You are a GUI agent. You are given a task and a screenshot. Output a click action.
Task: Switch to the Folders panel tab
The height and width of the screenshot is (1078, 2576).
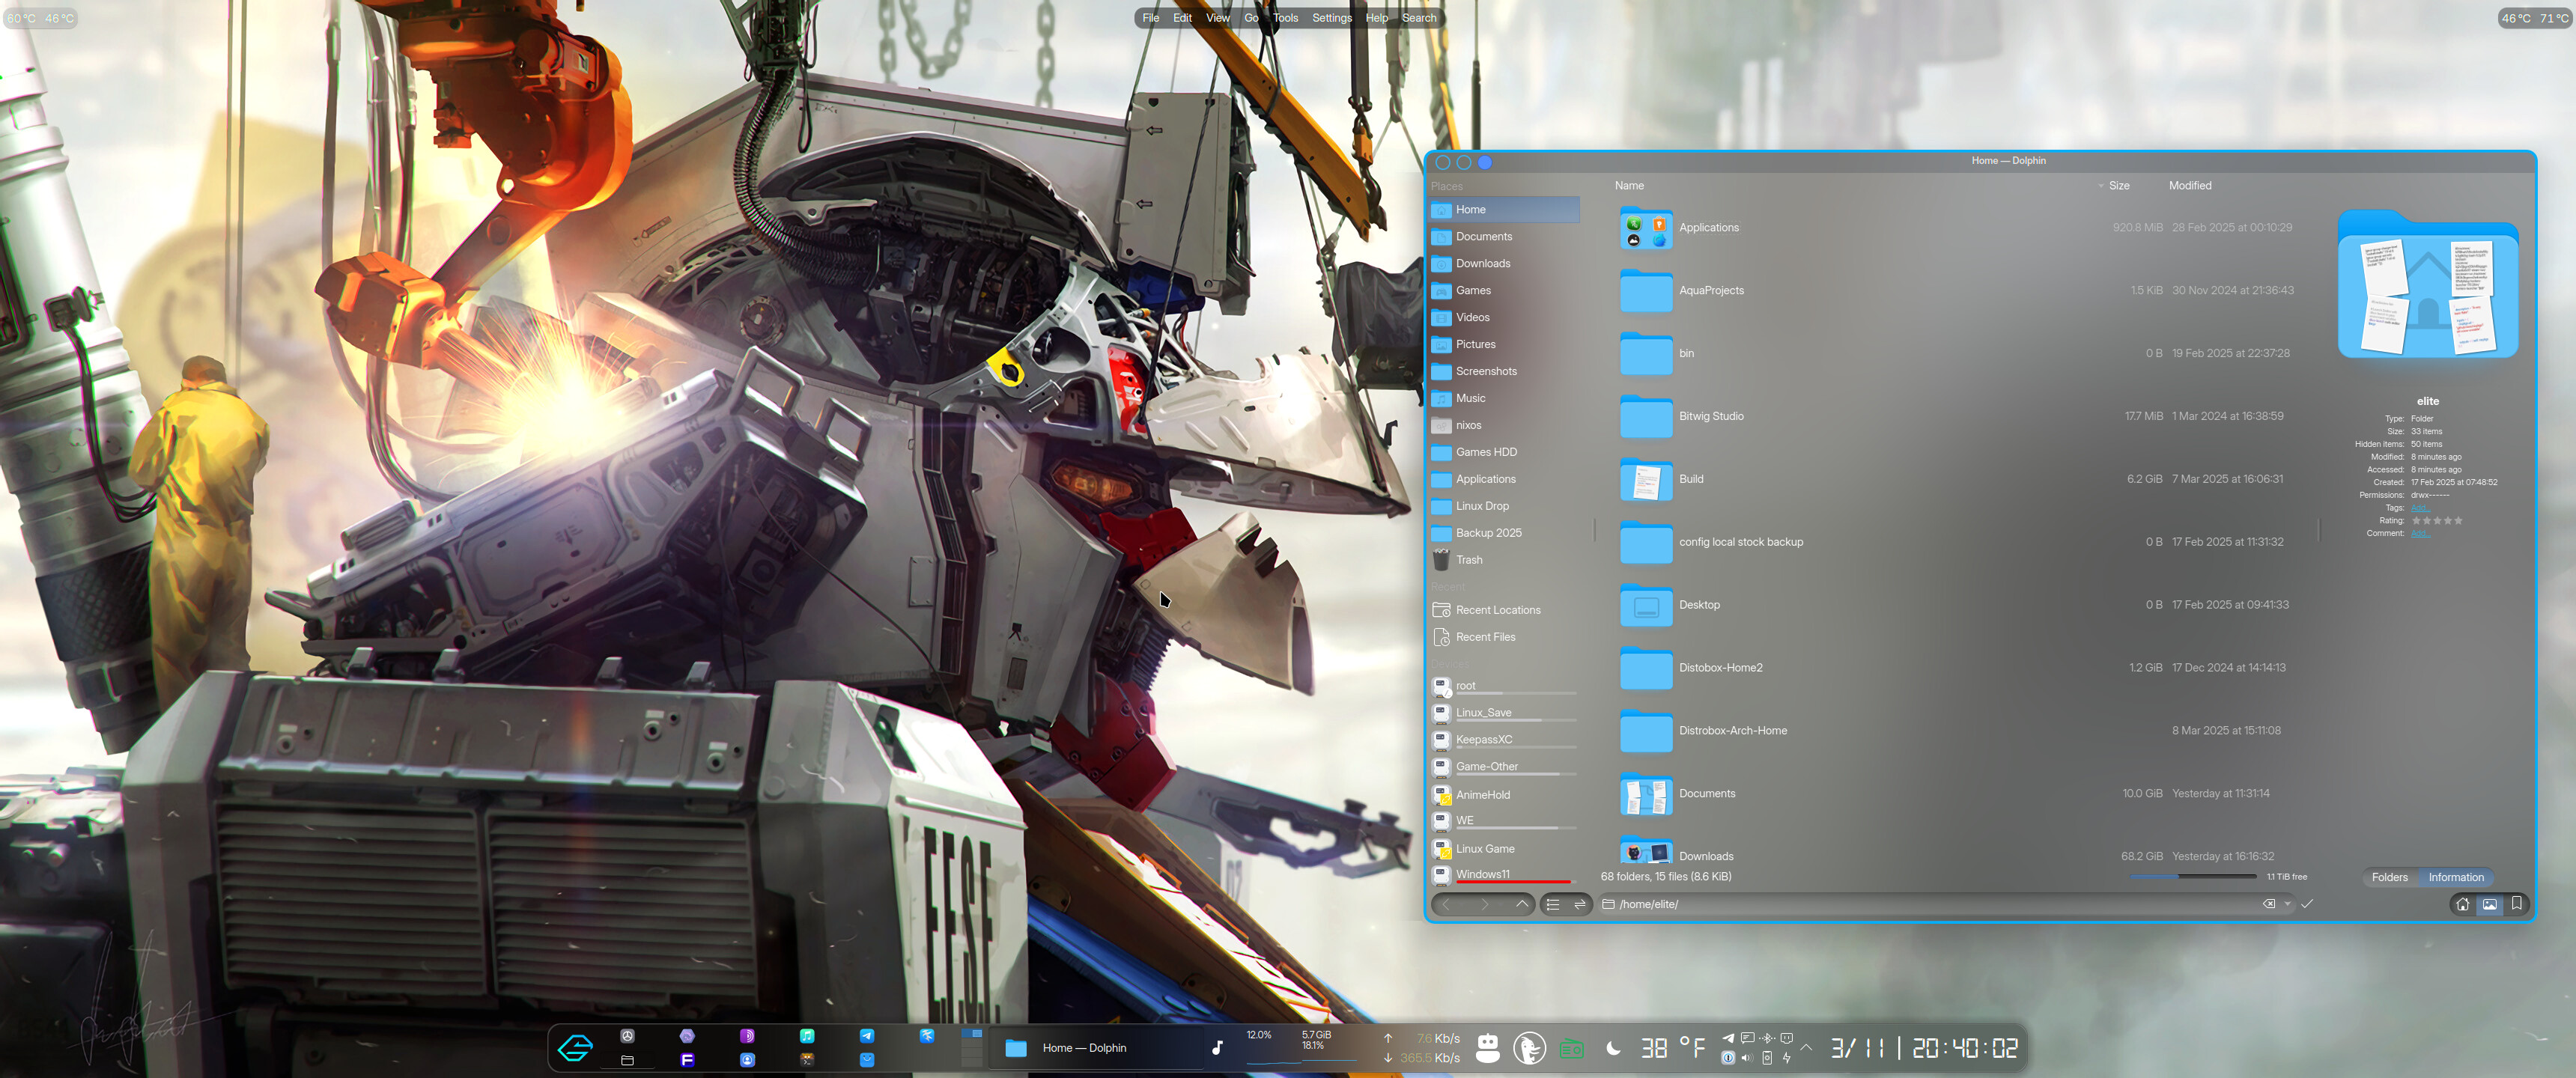click(2390, 878)
